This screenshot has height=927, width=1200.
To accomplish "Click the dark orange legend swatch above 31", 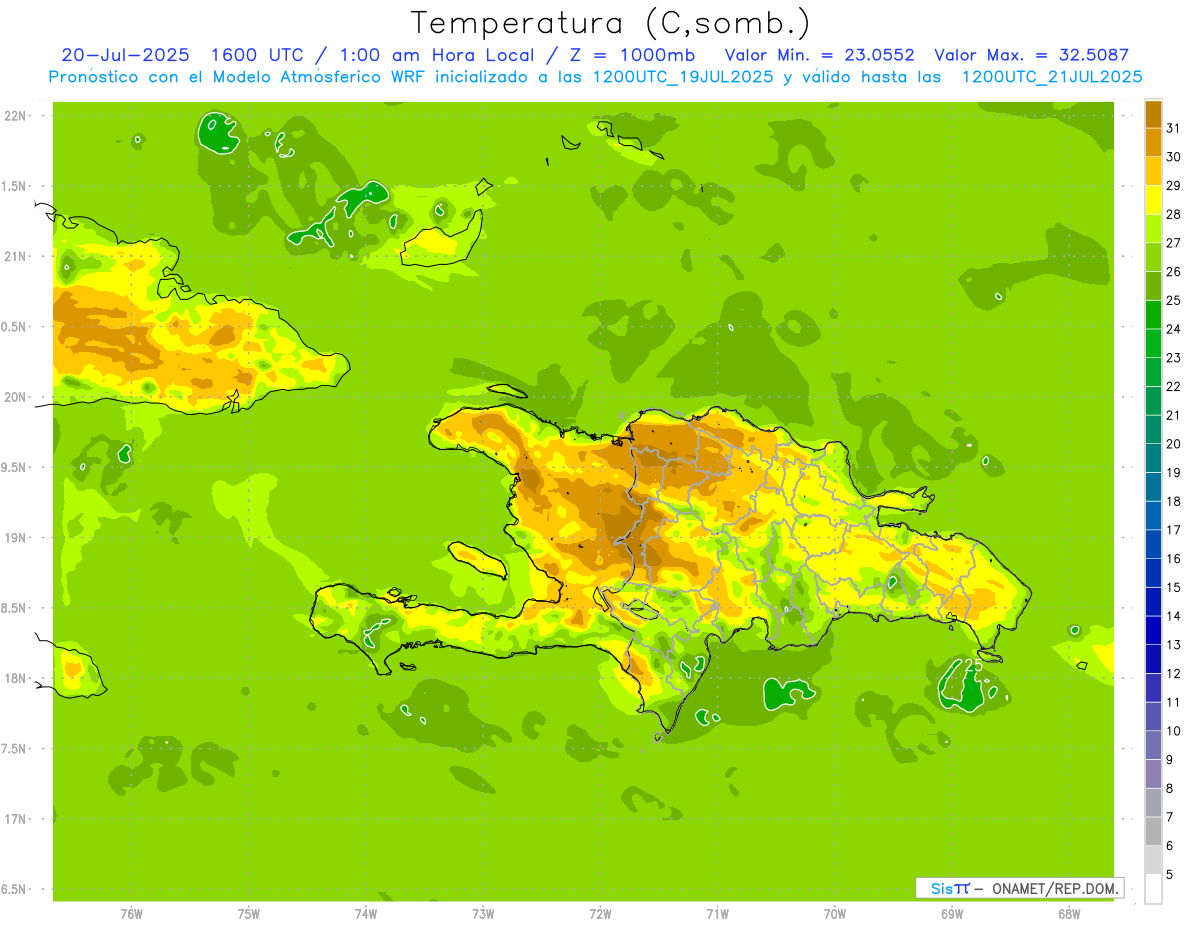I will tap(1153, 114).
